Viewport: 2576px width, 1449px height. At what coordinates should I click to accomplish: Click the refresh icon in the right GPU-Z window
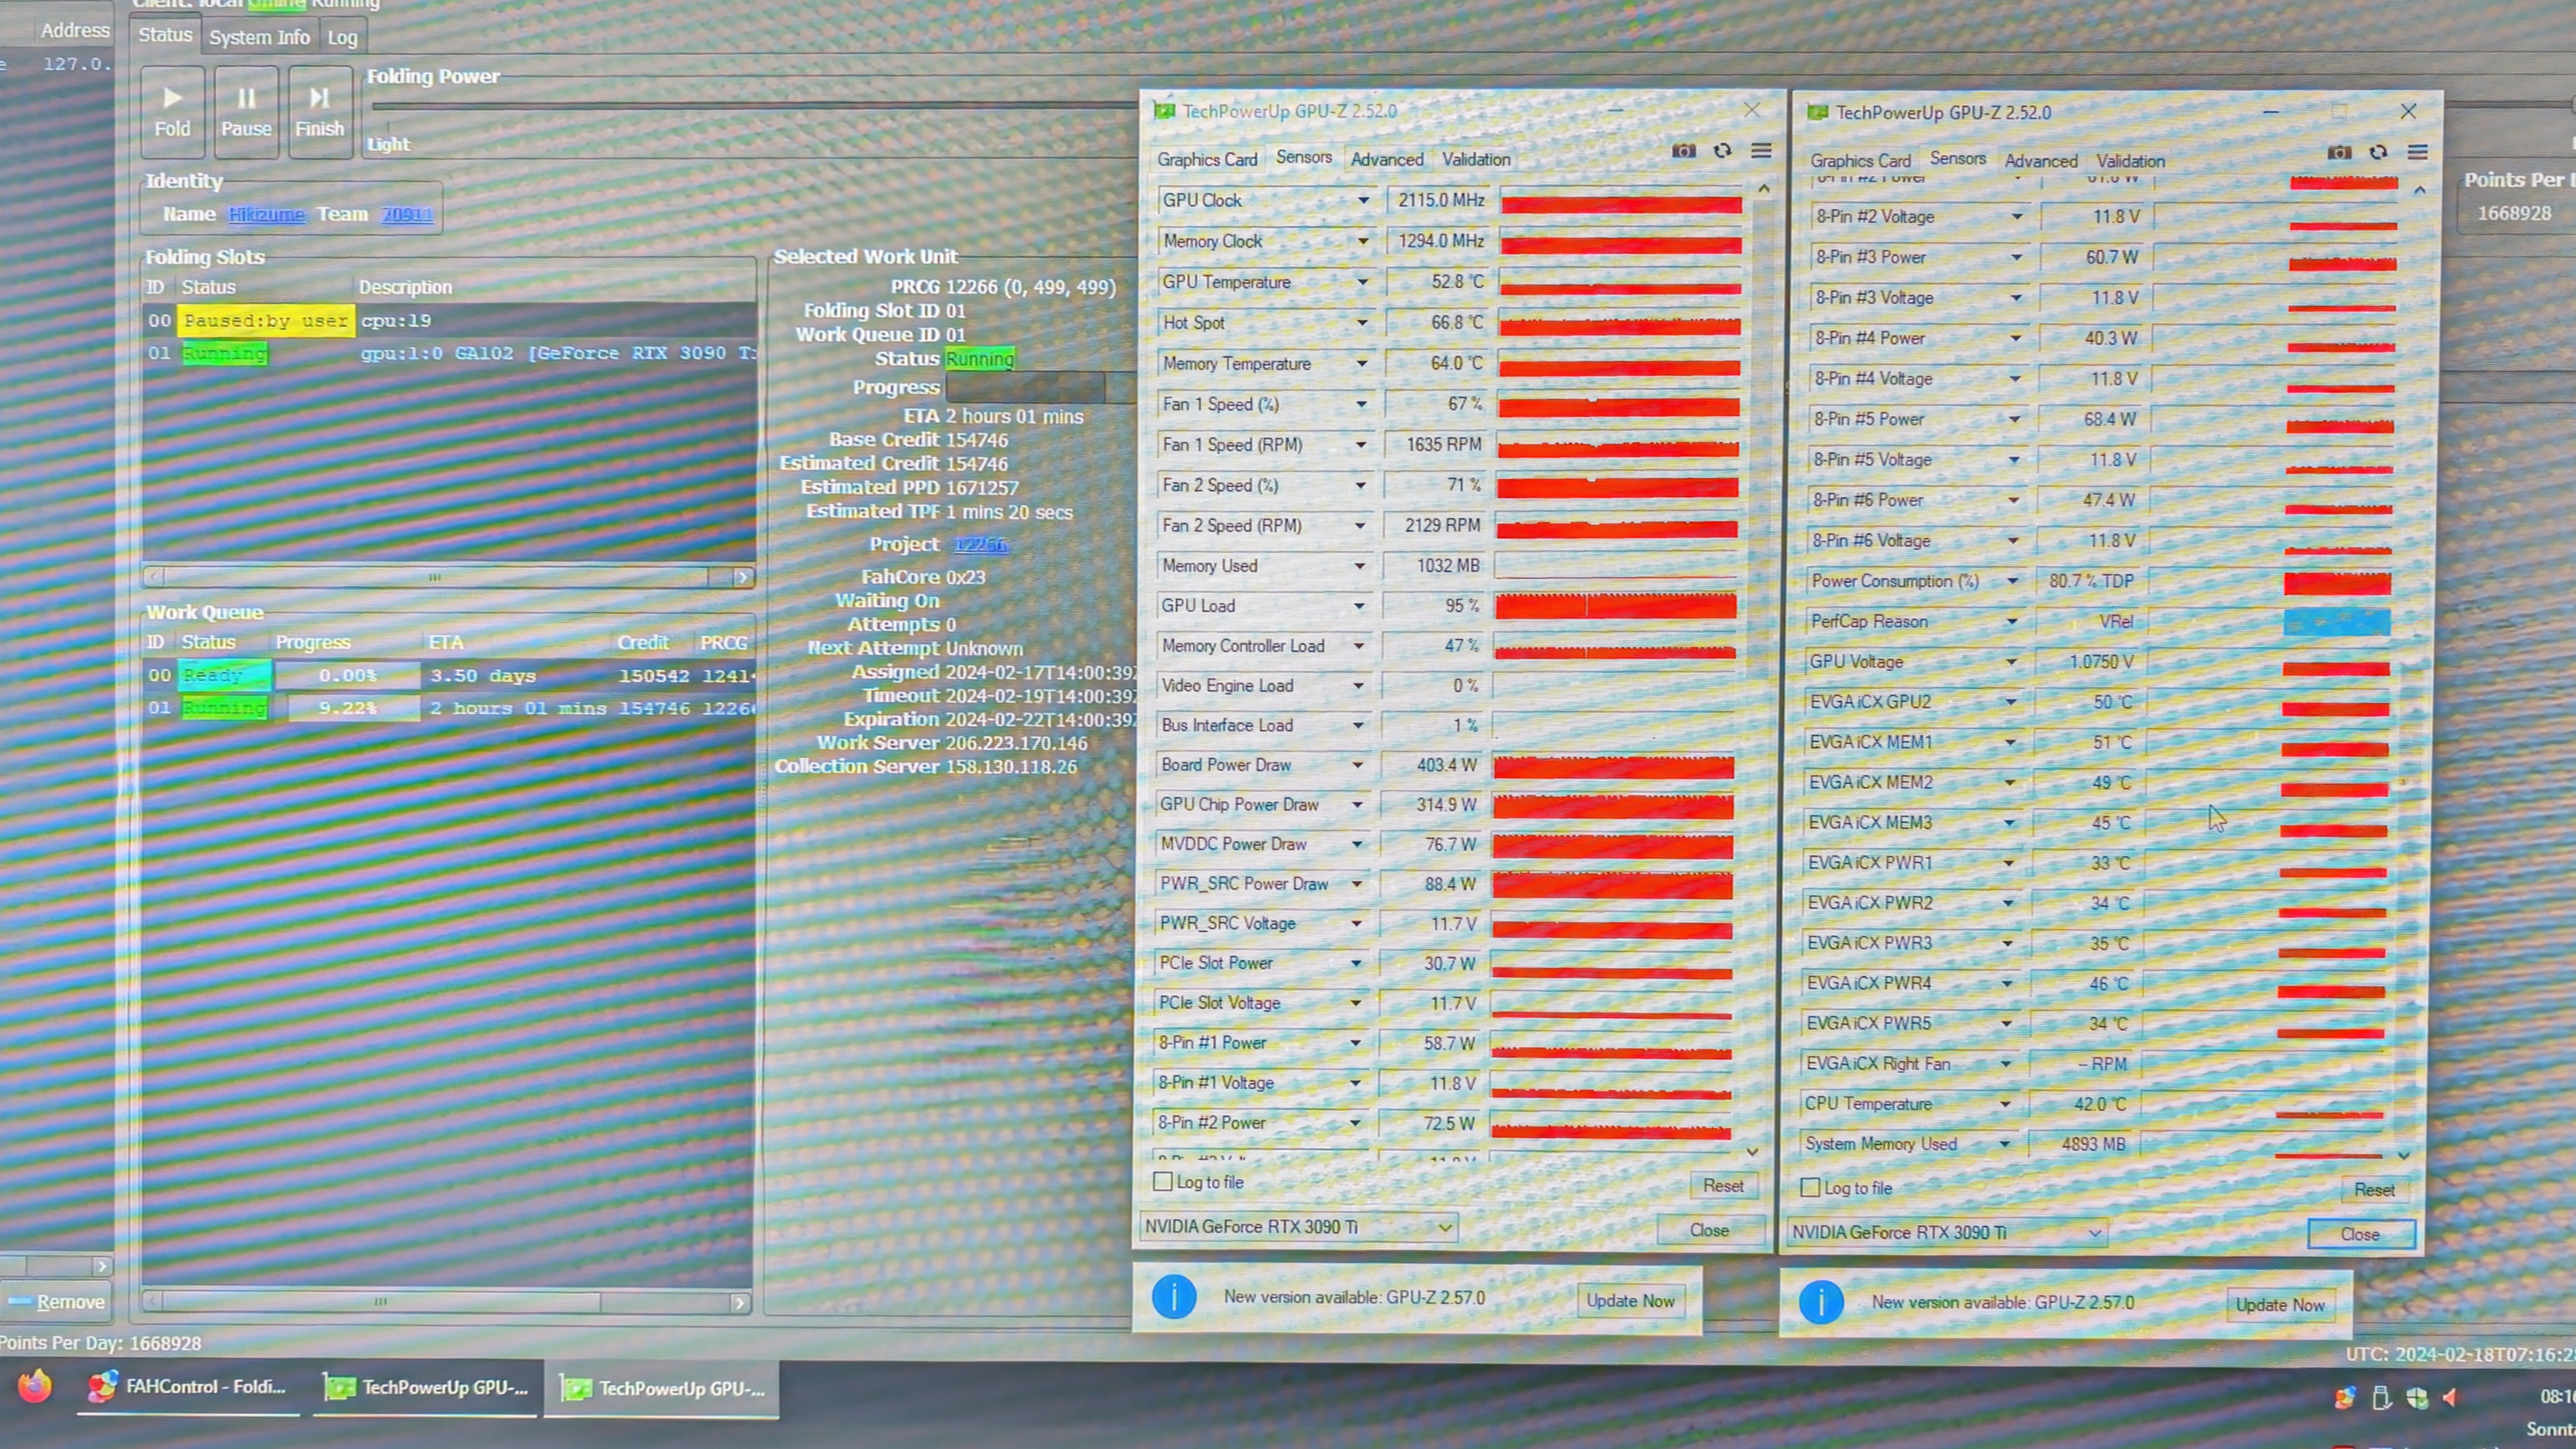coord(2378,153)
